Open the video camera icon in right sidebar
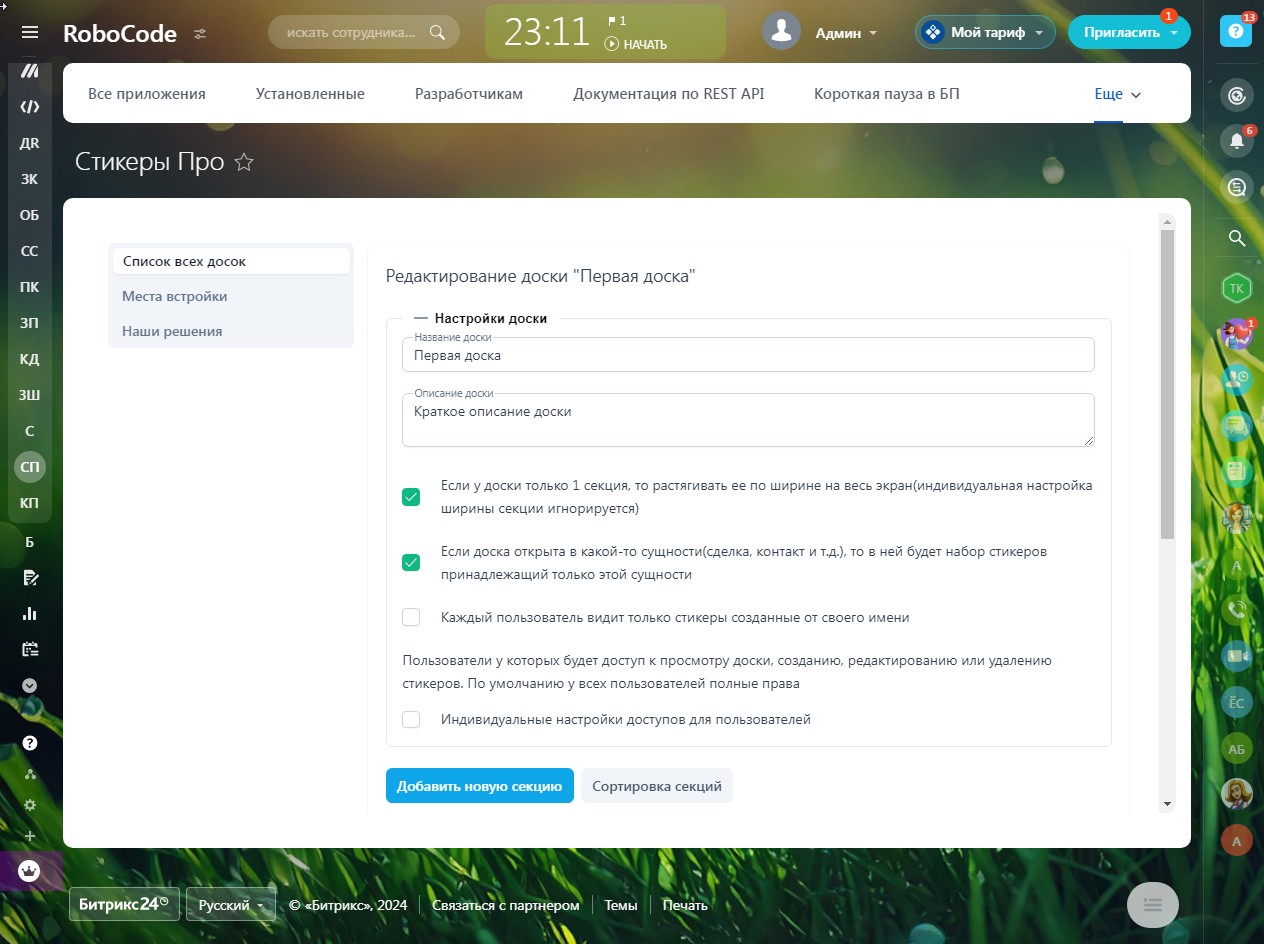 1237,655
